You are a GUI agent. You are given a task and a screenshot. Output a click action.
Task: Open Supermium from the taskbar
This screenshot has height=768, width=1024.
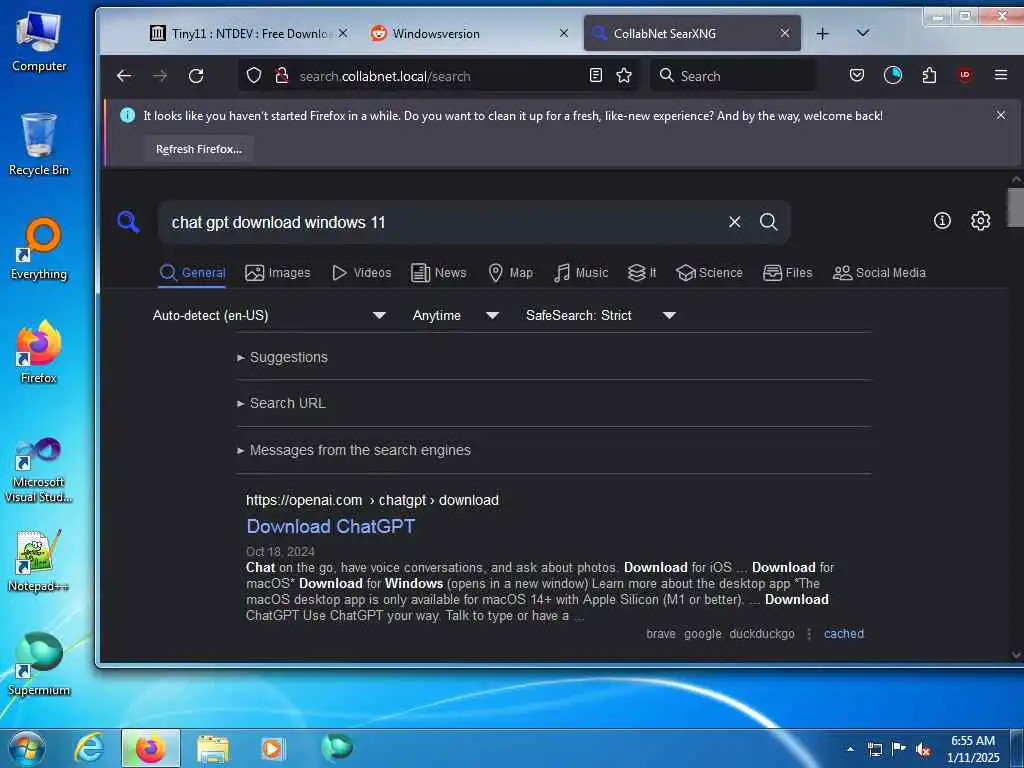[336, 748]
